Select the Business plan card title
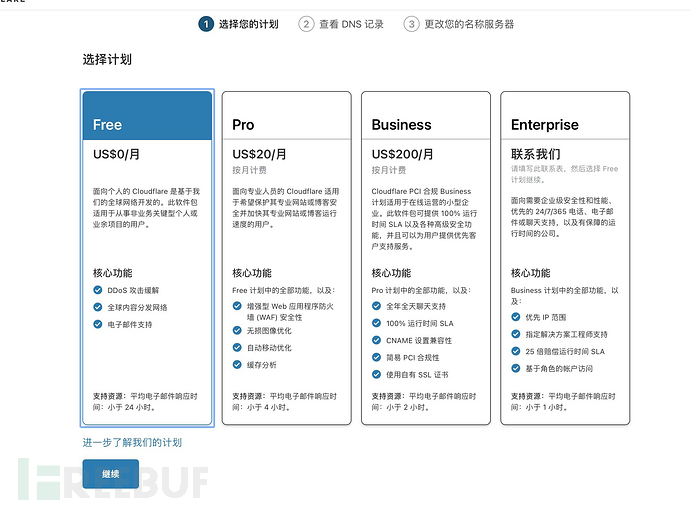 401,125
